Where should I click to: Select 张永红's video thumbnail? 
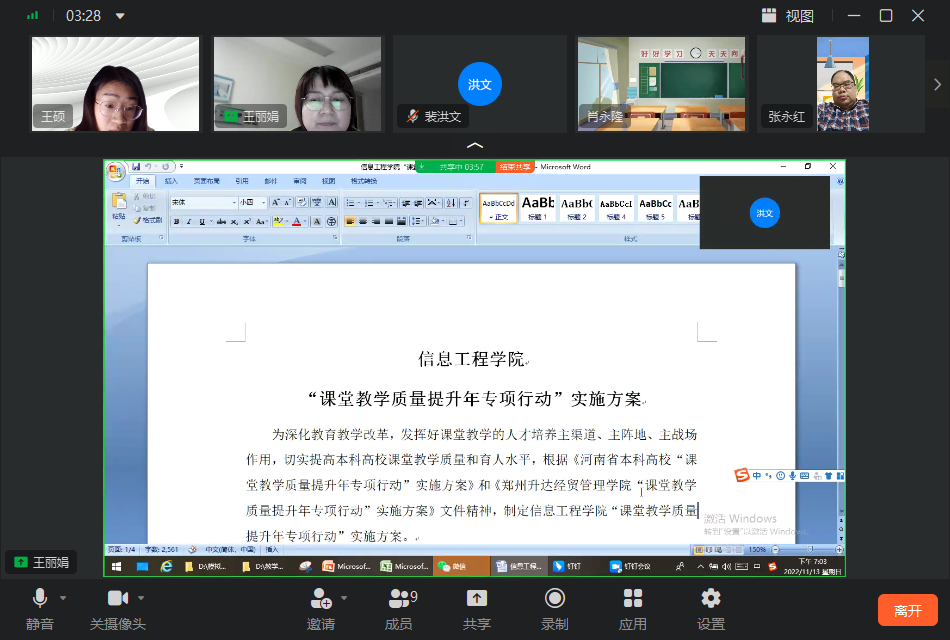click(x=840, y=84)
